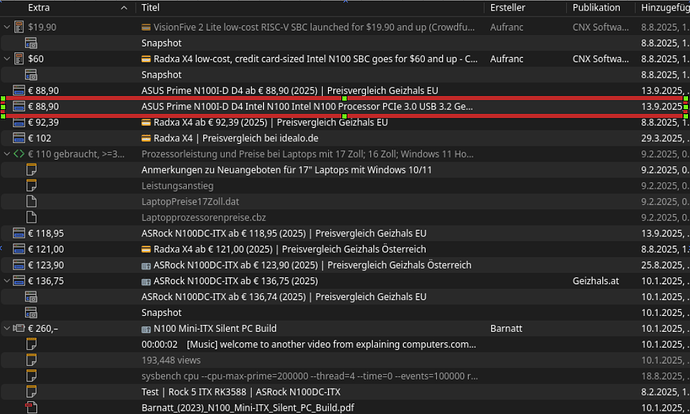Collapse the € 136,75 ASRock item
Screen dimensions: 690x414
(x=8, y=281)
